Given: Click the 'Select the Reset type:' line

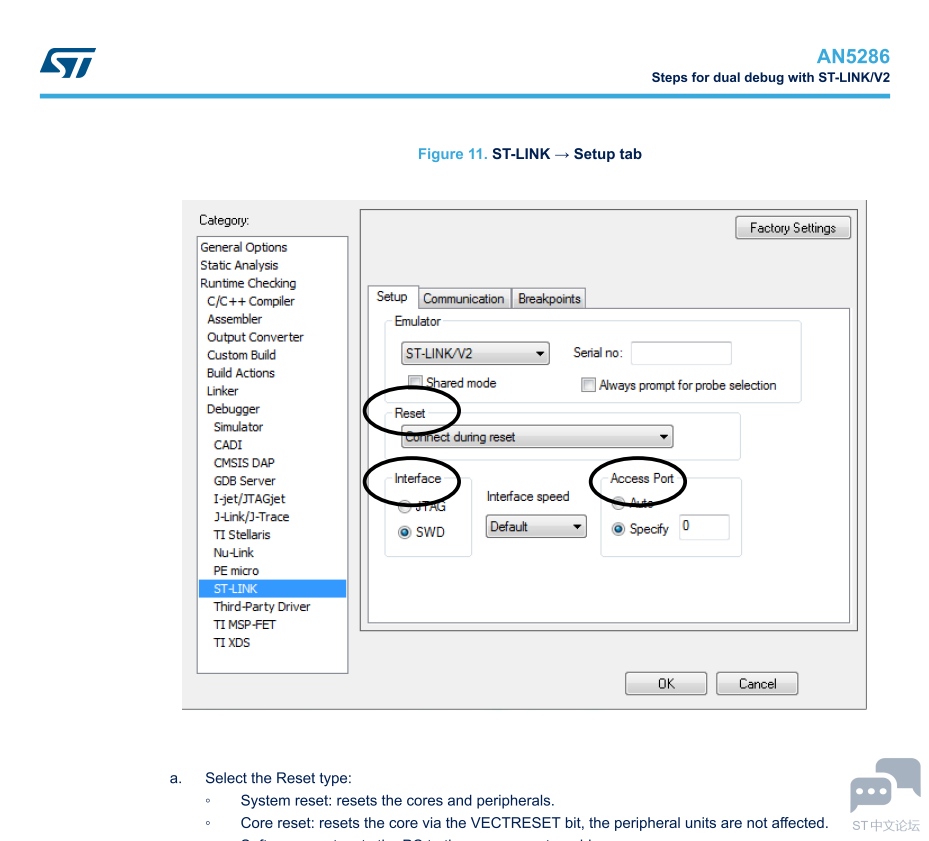Looking at the screenshot, I should point(278,778).
